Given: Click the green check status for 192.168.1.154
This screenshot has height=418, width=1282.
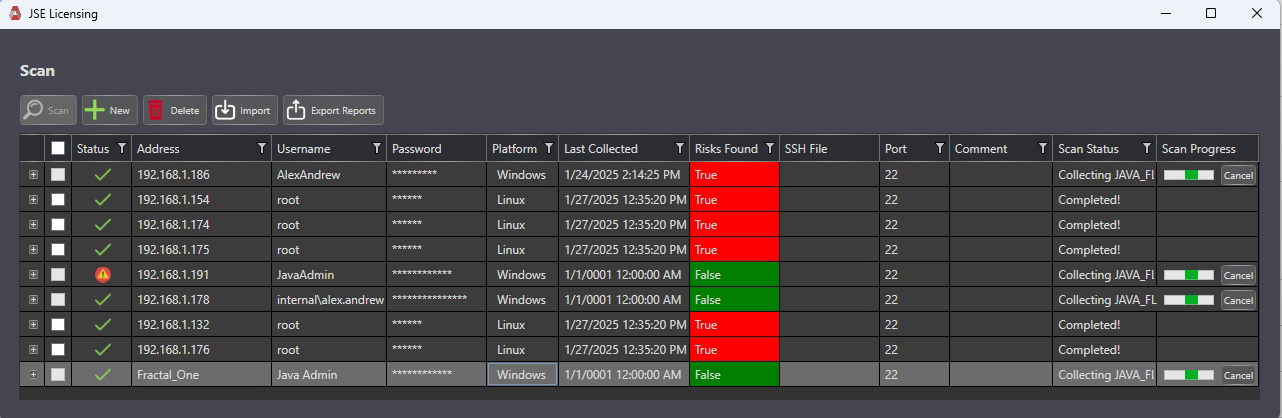Looking at the screenshot, I should (102, 200).
